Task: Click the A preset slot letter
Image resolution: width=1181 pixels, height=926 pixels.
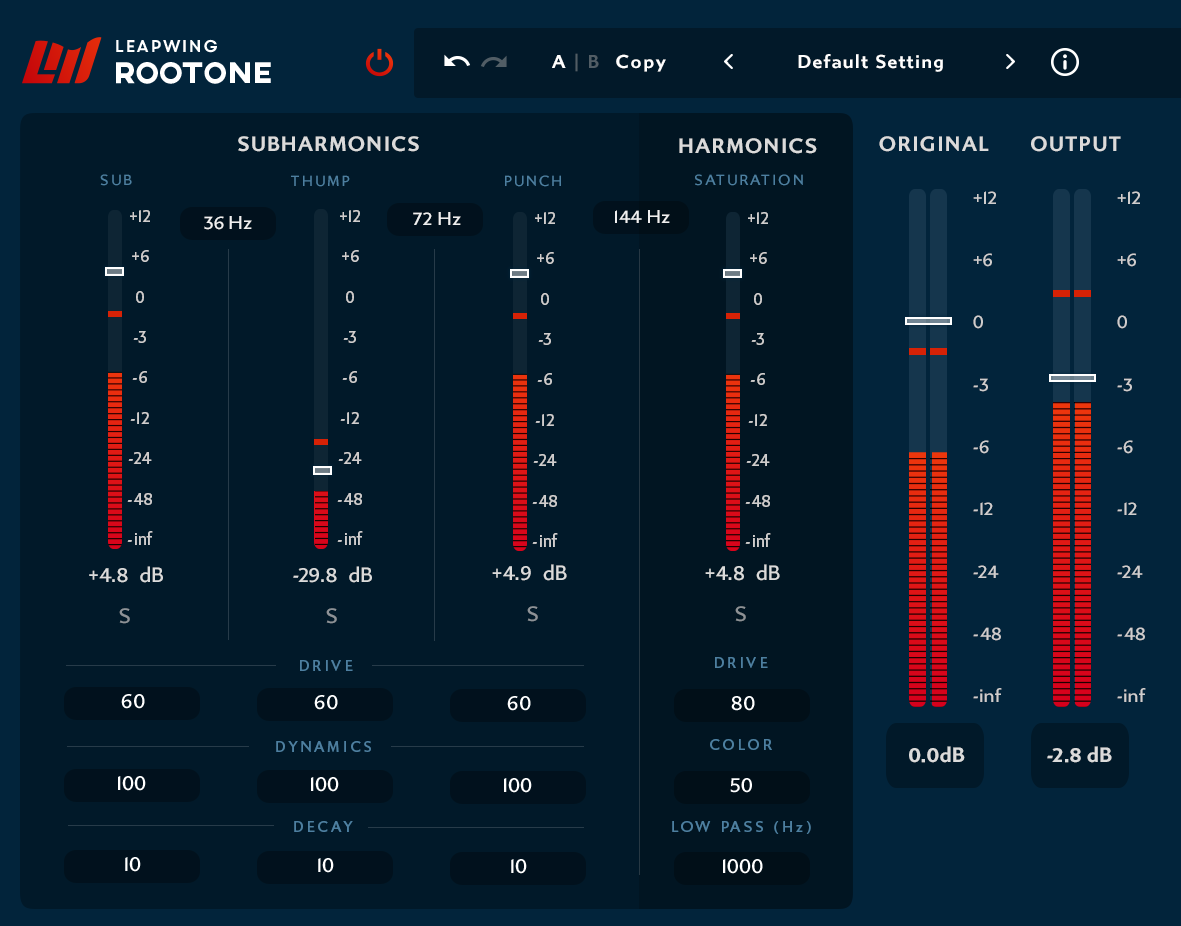Action: click(558, 61)
